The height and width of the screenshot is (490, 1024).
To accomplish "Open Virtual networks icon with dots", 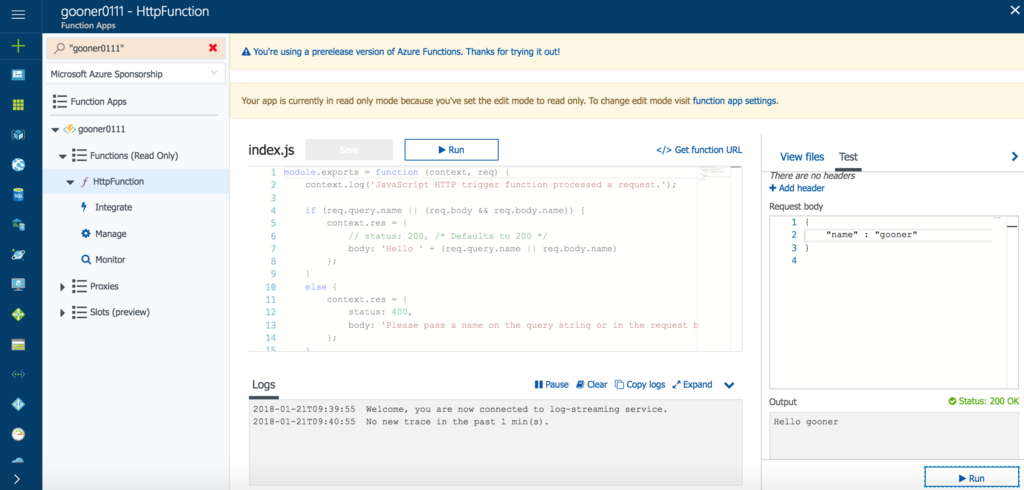I will coord(18,374).
